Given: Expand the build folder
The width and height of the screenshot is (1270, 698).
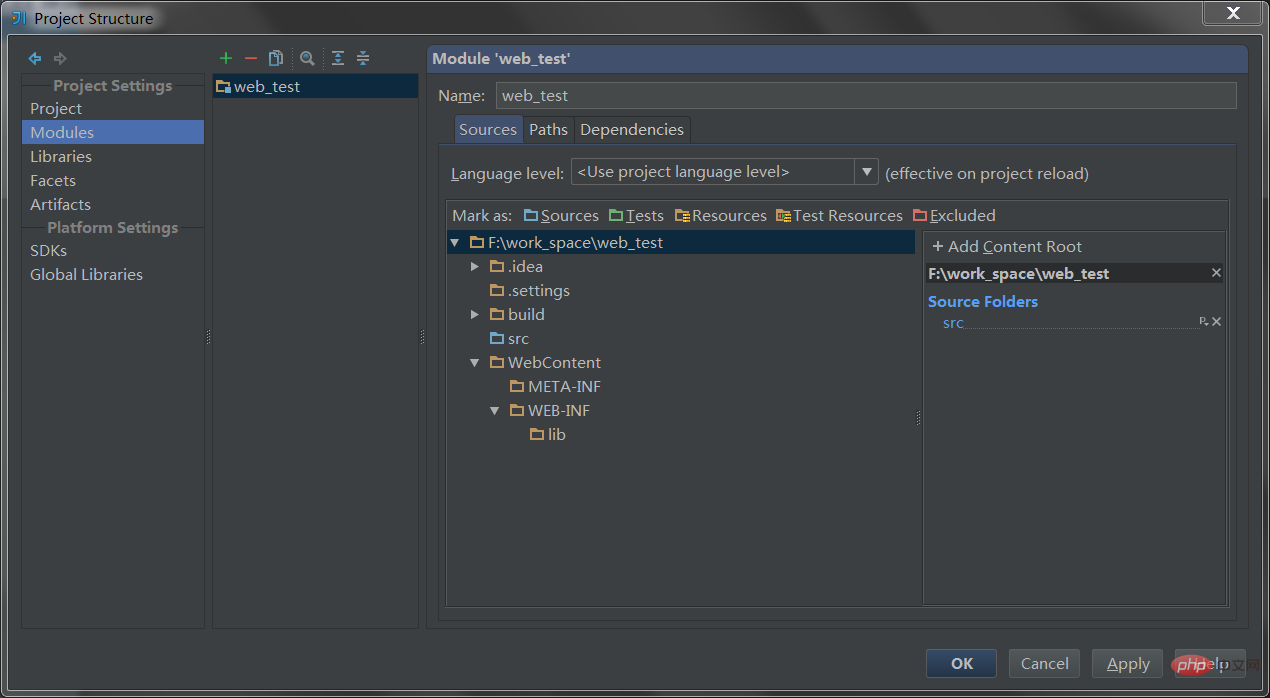Looking at the screenshot, I should tap(475, 314).
